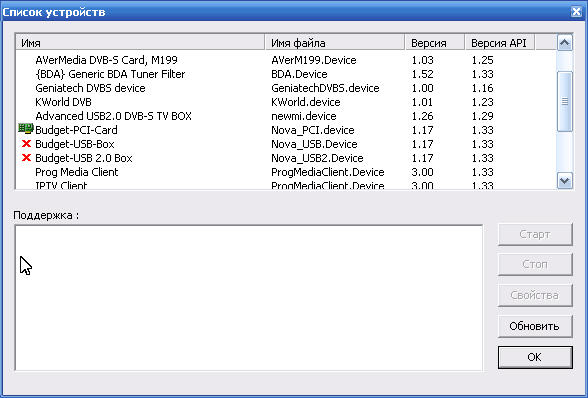Click version 1.26 of newmi row

423,116
